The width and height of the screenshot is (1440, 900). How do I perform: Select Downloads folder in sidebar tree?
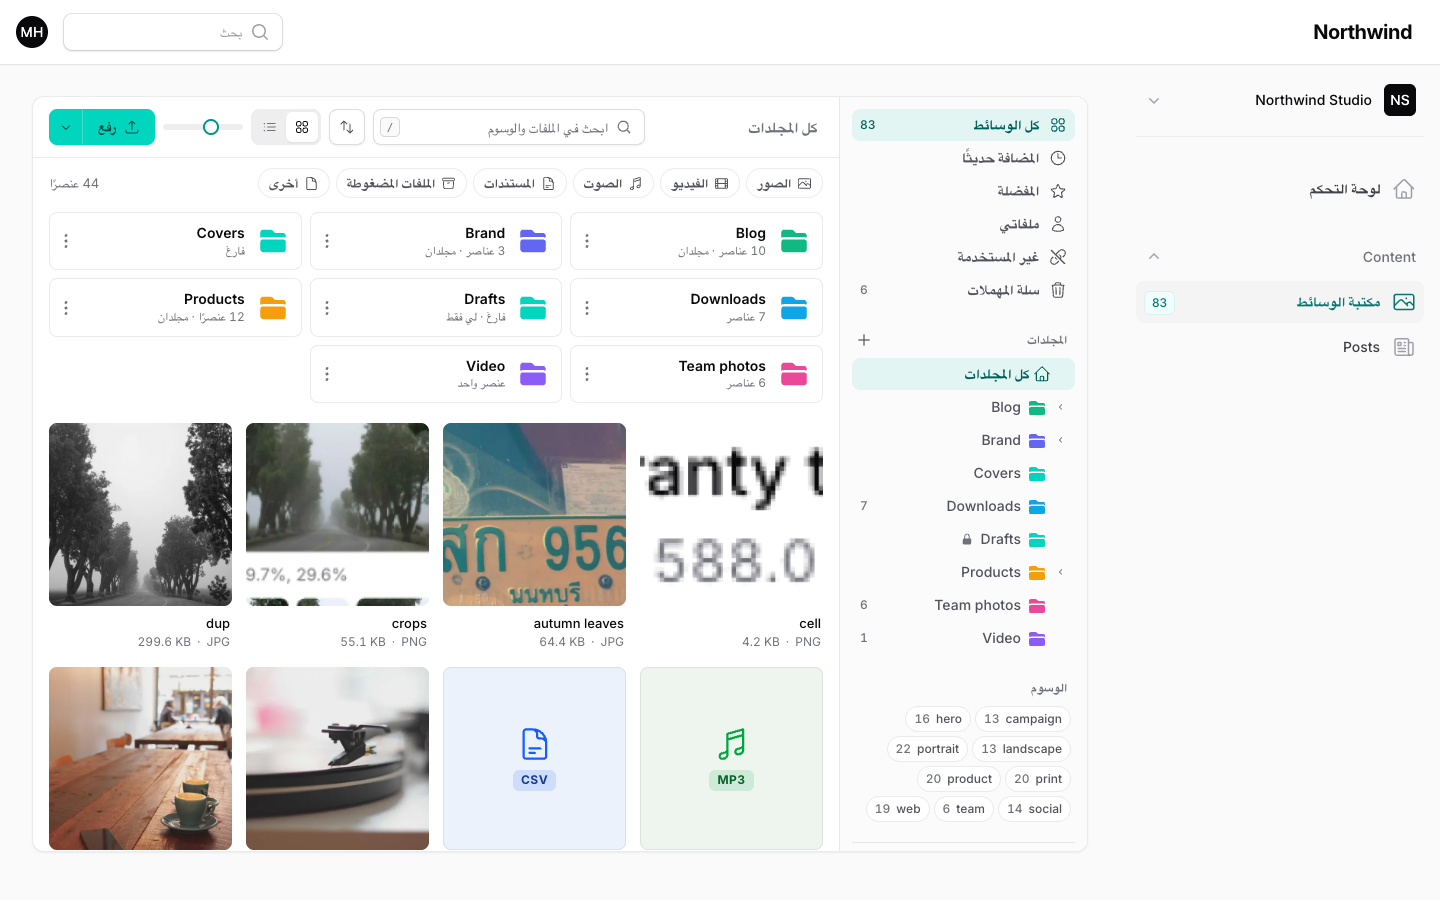click(x=963, y=506)
